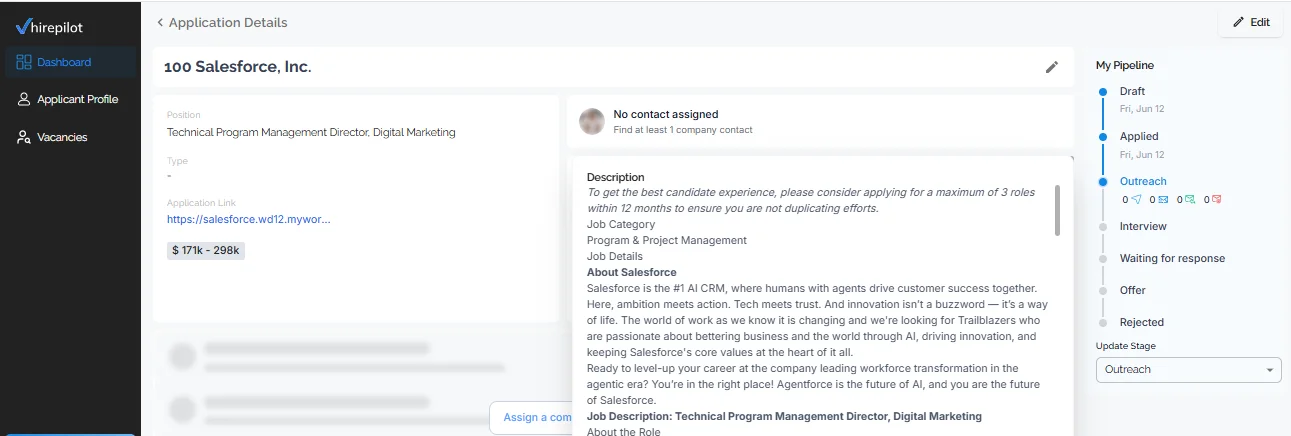The height and width of the screenshot is (436, 1291).
Task: Click the Job Description bold heading
Action: click(x=784, y=416)
